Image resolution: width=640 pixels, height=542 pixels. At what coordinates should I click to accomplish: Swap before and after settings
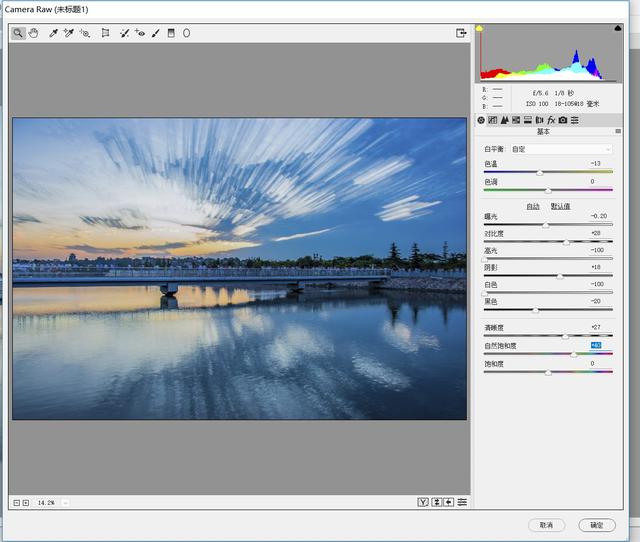(x=436, y=502)
